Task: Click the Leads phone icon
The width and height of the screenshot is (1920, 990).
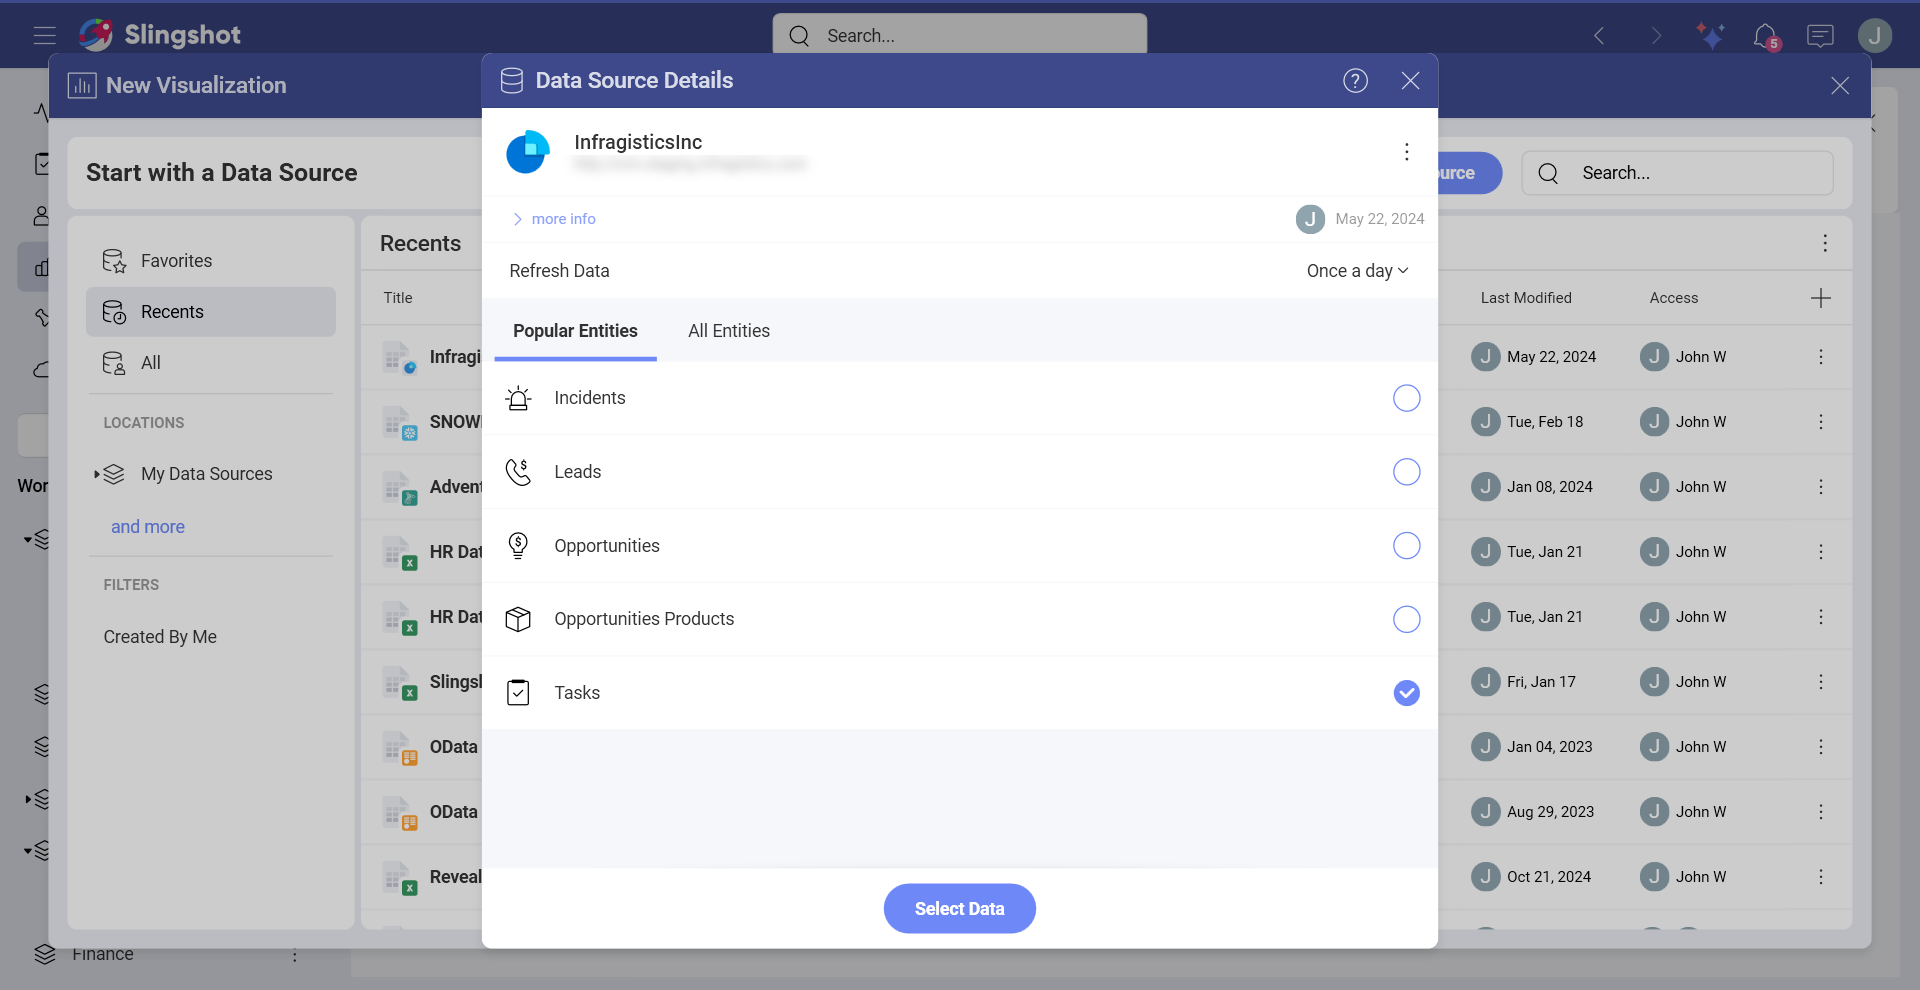Action: (x=518, y=472)
